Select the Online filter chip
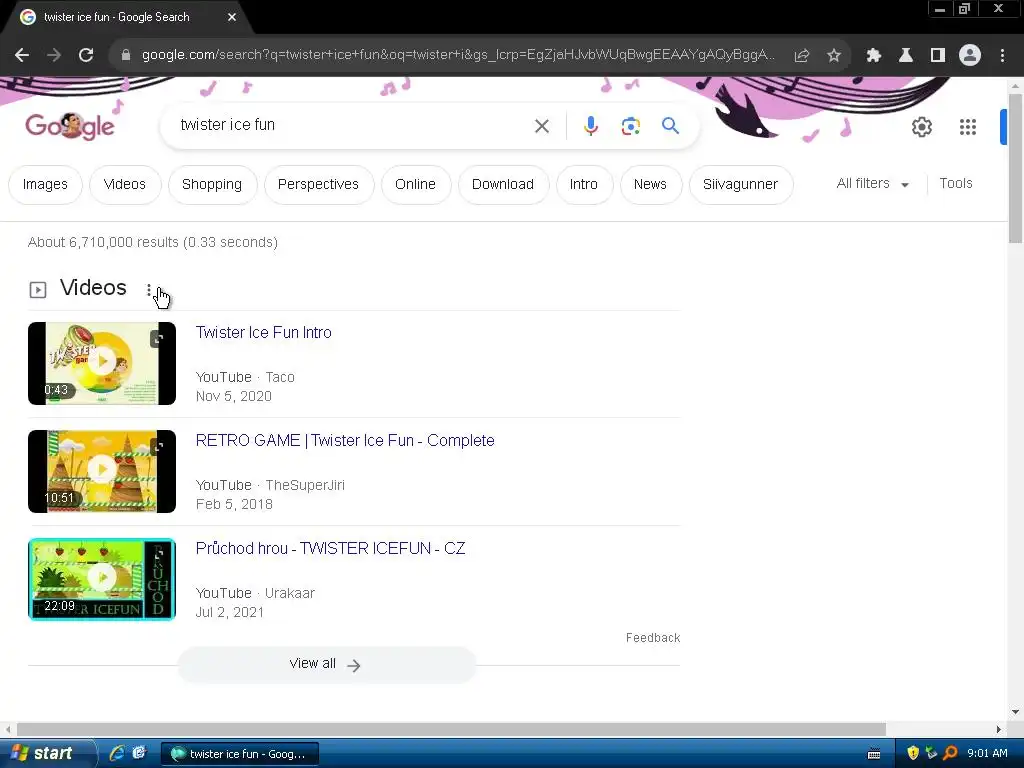 pyautogui.click(x=415, y=185)
